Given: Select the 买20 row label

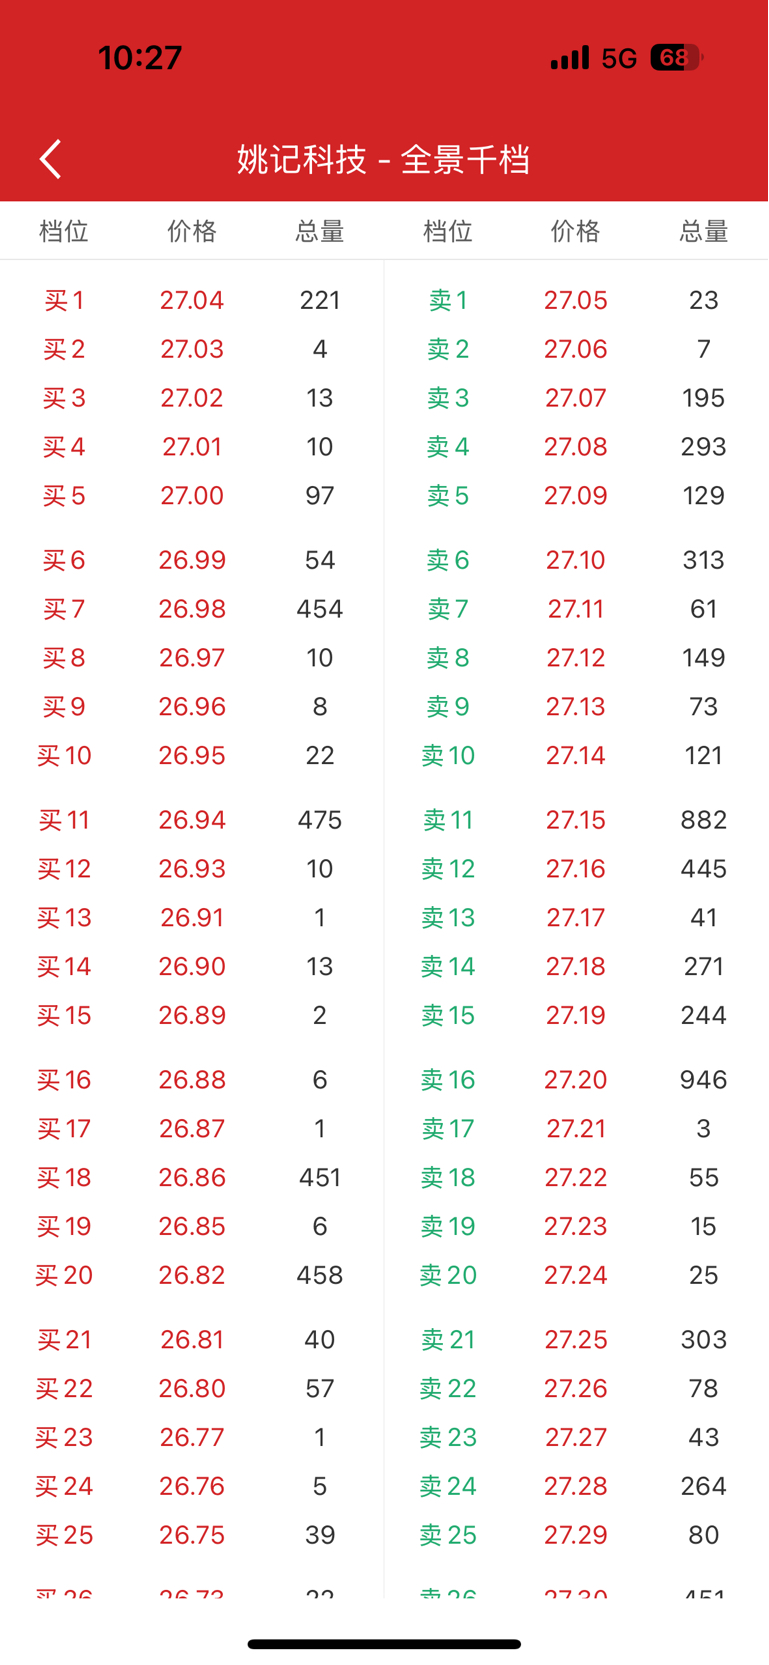Looking at the screenshot, I should [x=64, y=1275].
